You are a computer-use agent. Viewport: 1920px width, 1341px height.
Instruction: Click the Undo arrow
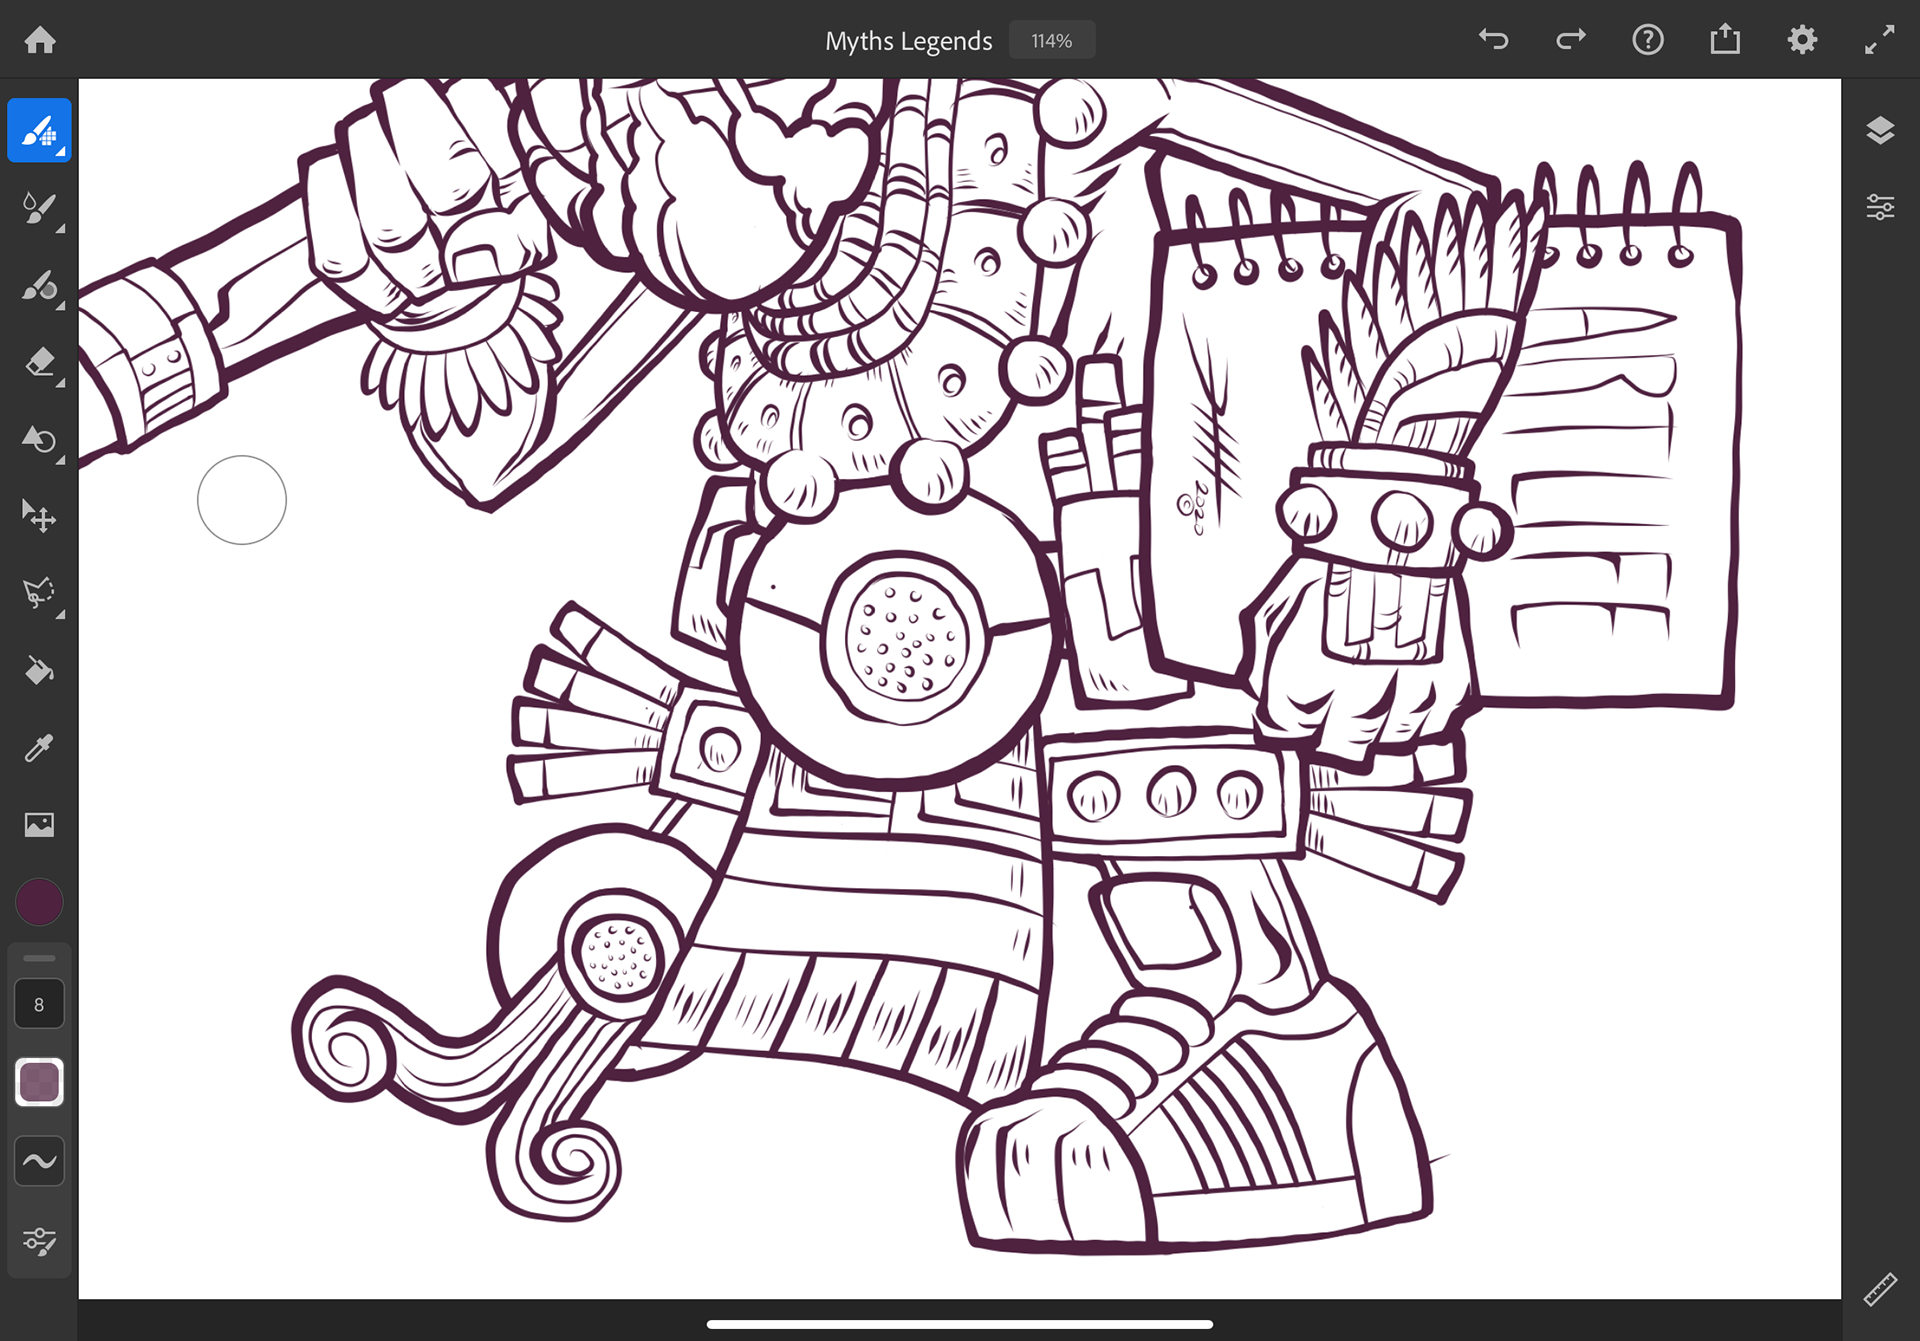tap(1493, 40)
